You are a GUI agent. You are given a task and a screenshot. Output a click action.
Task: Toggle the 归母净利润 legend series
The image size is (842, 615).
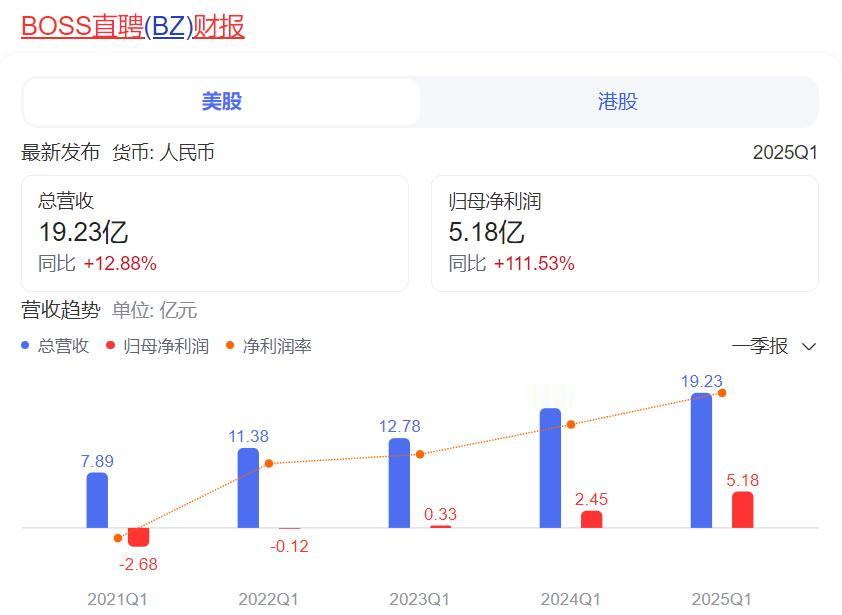click(x=157, y=346)
